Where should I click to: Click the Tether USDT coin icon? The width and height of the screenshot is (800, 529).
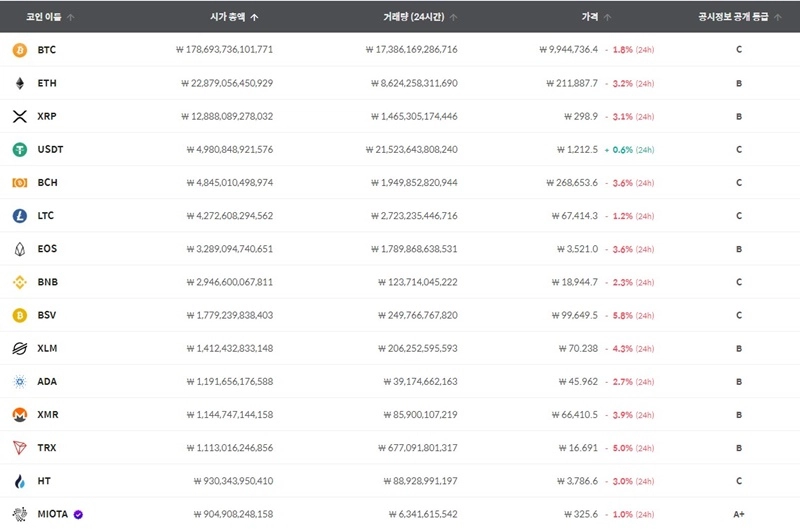click(x=19, y=149)
